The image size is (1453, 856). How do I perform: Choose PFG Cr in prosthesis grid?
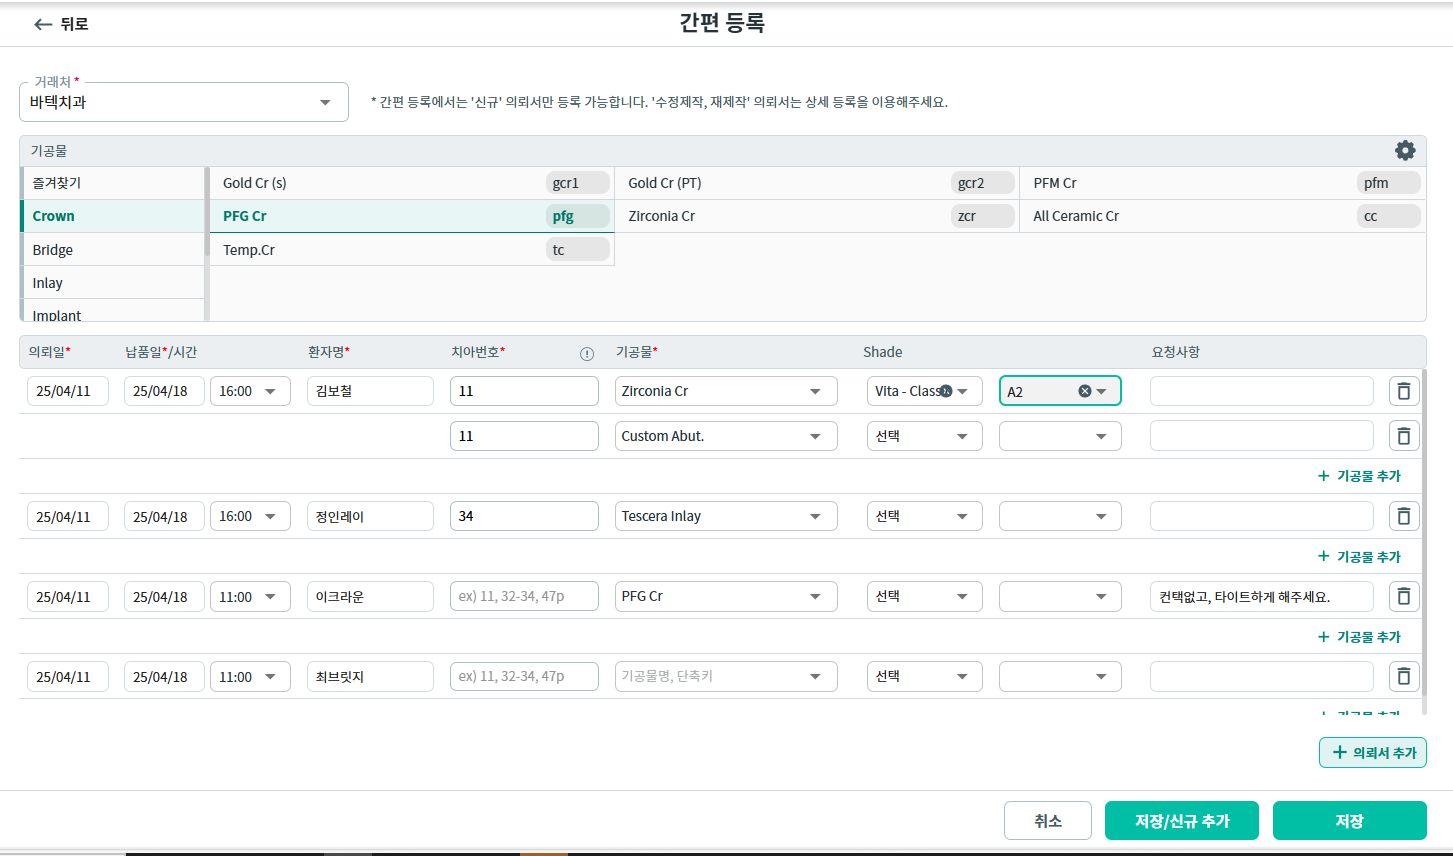tap(412, 216)
